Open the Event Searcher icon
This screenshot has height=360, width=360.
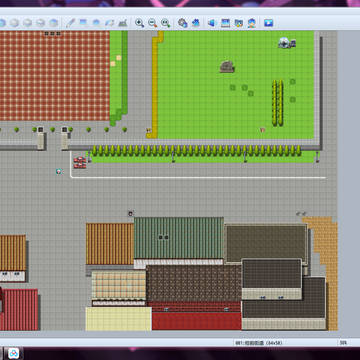[225, 23]
